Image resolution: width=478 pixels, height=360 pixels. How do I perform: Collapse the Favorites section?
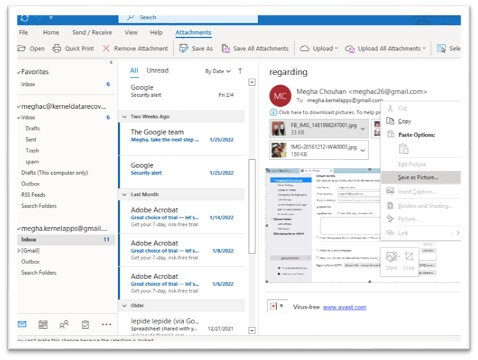click(19, 72)
